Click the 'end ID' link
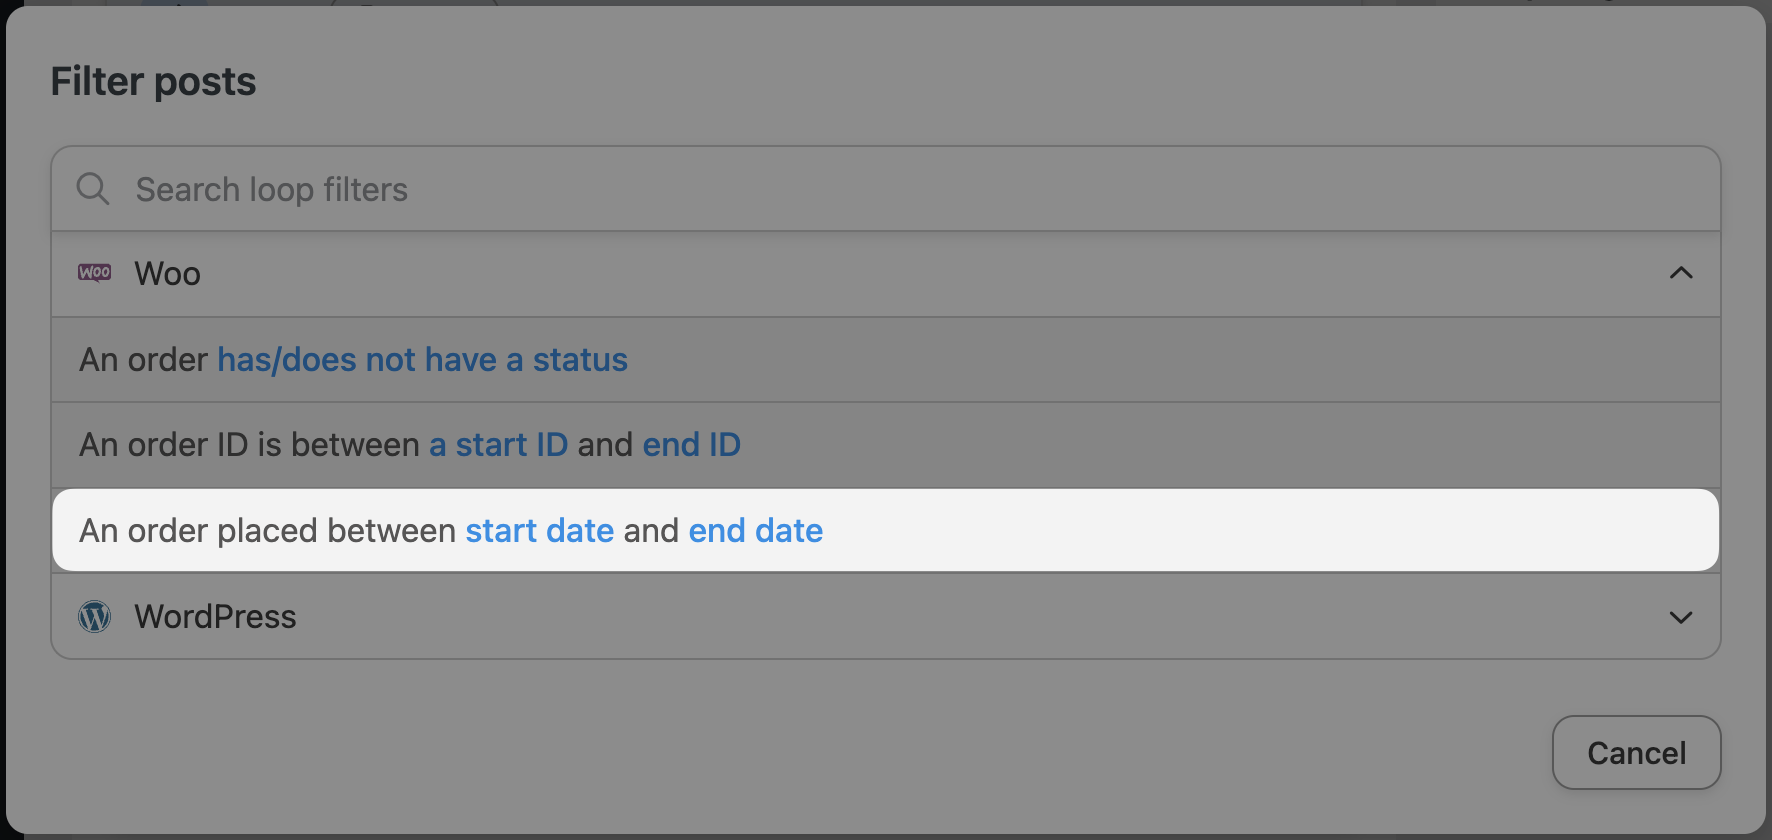 point(691,445)
